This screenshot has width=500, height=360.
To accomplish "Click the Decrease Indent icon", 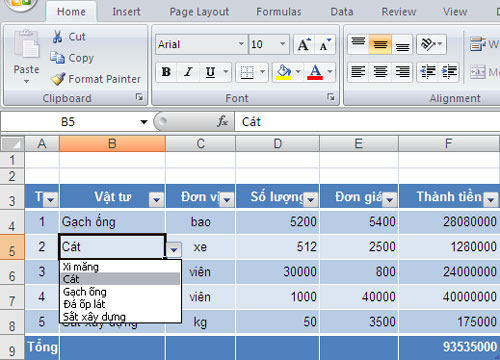I will [x=428, y=72].
